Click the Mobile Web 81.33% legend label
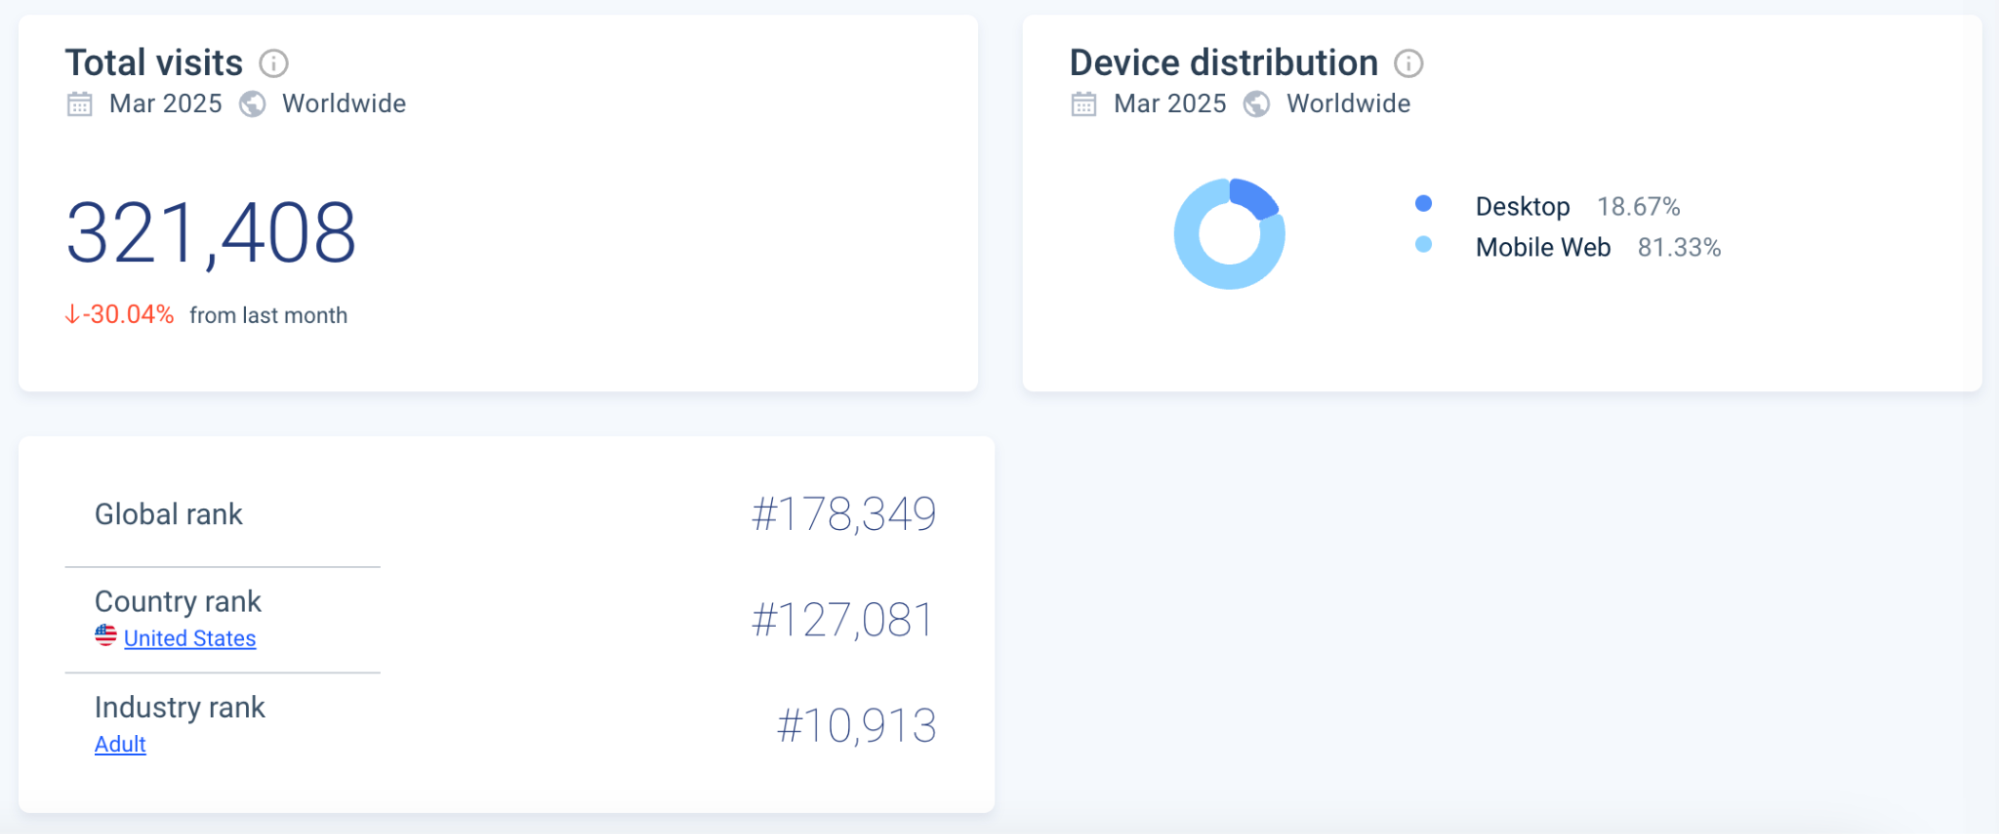Viewport: 1999px width, 834px height. click(1543, 247)
